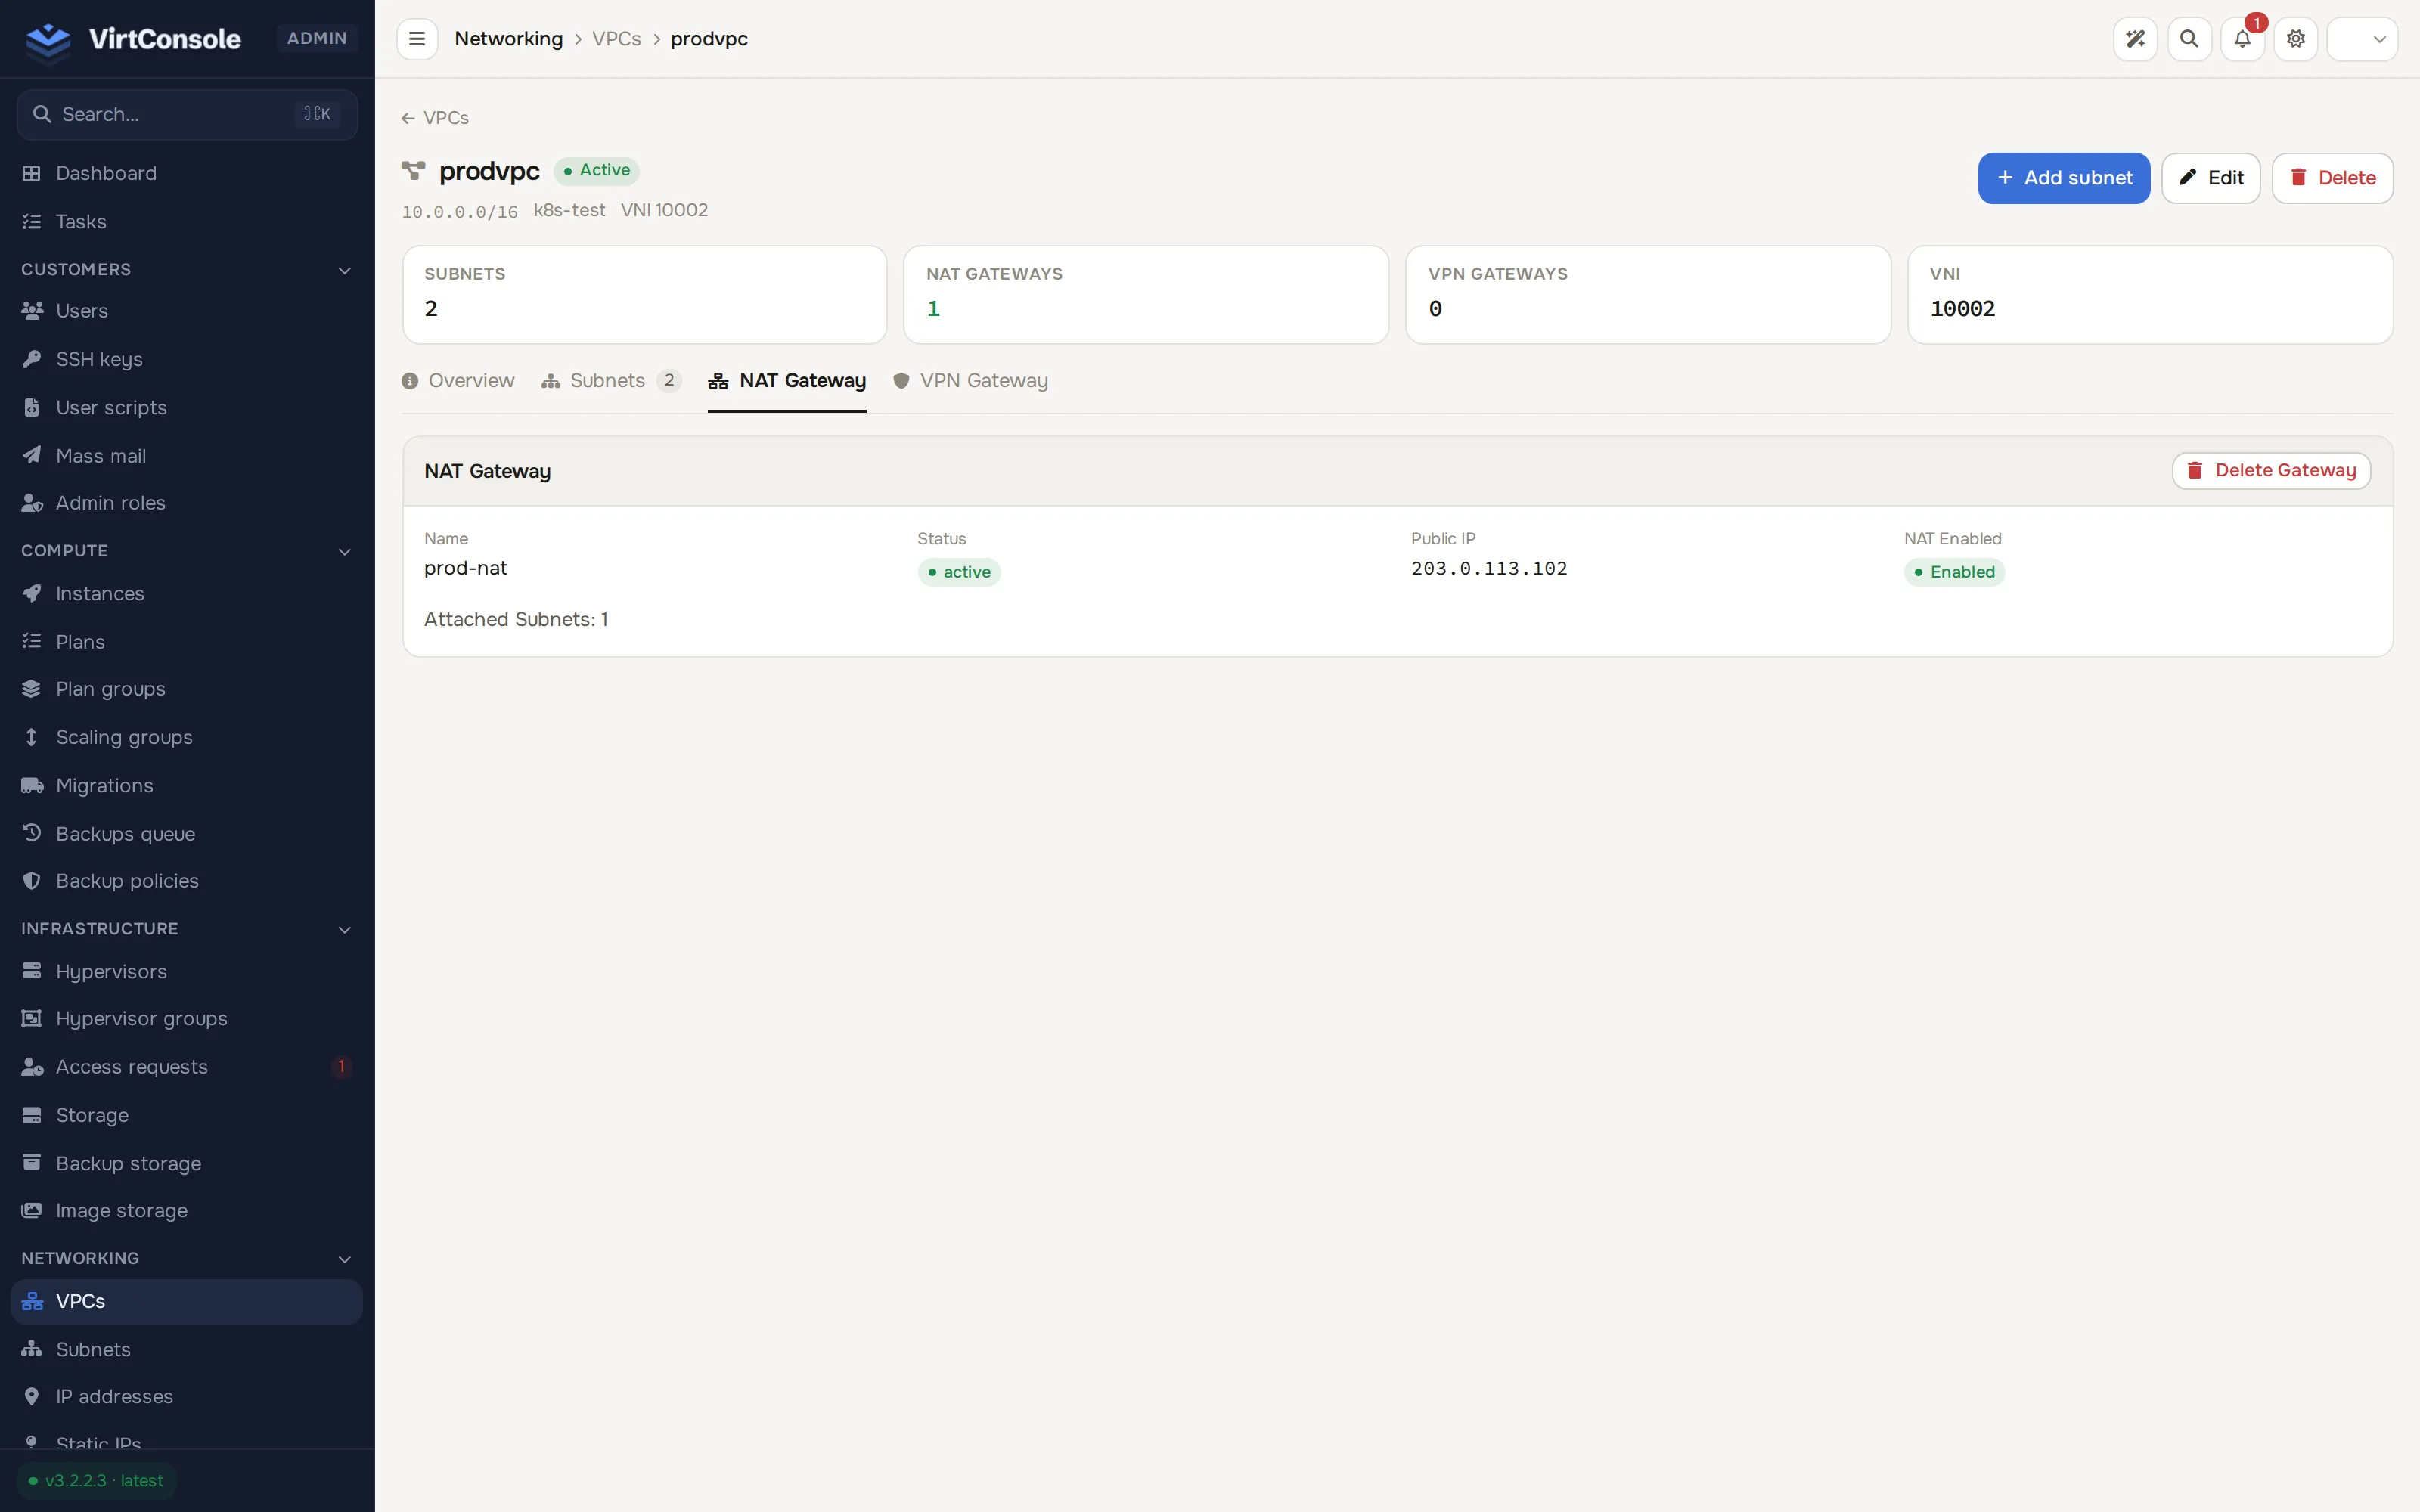Click the Image storage pictures icon
Image resolution: width=2420 pixels, height=1512 pixels.
point(32,1210)
